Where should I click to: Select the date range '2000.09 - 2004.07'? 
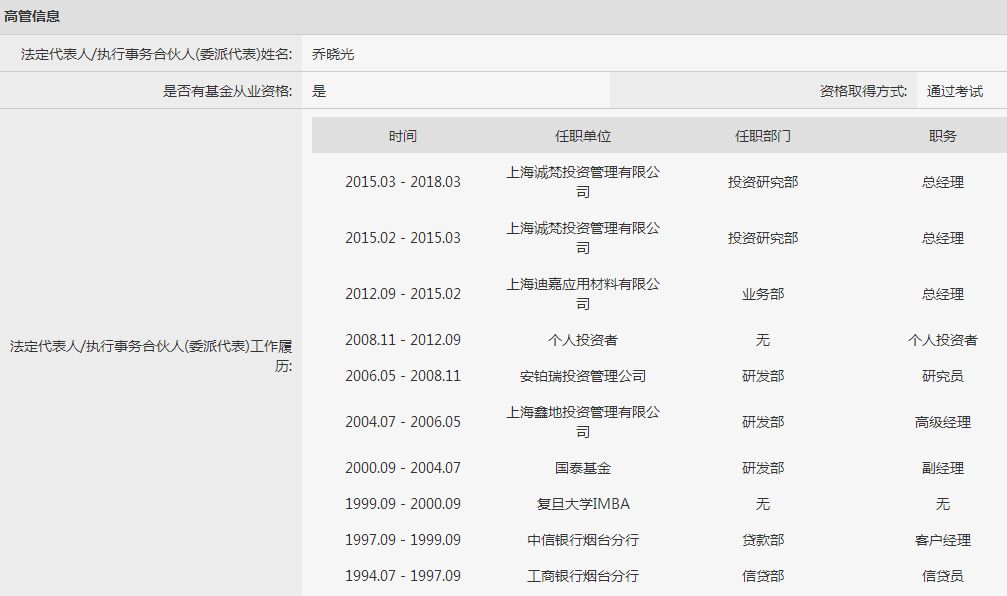click(x=403, y=468)
